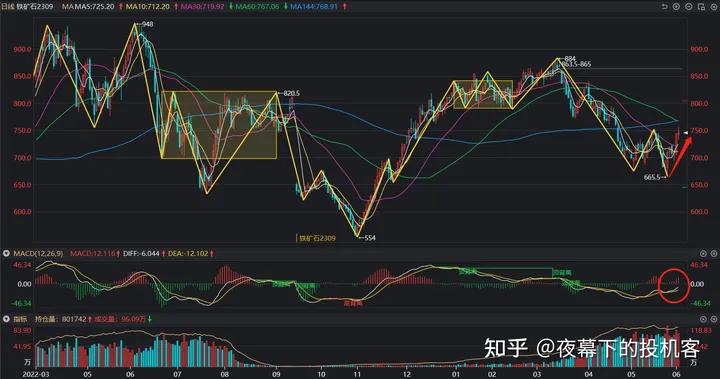Click the 铁矿石2309 contract title

[x=35, y=7]
